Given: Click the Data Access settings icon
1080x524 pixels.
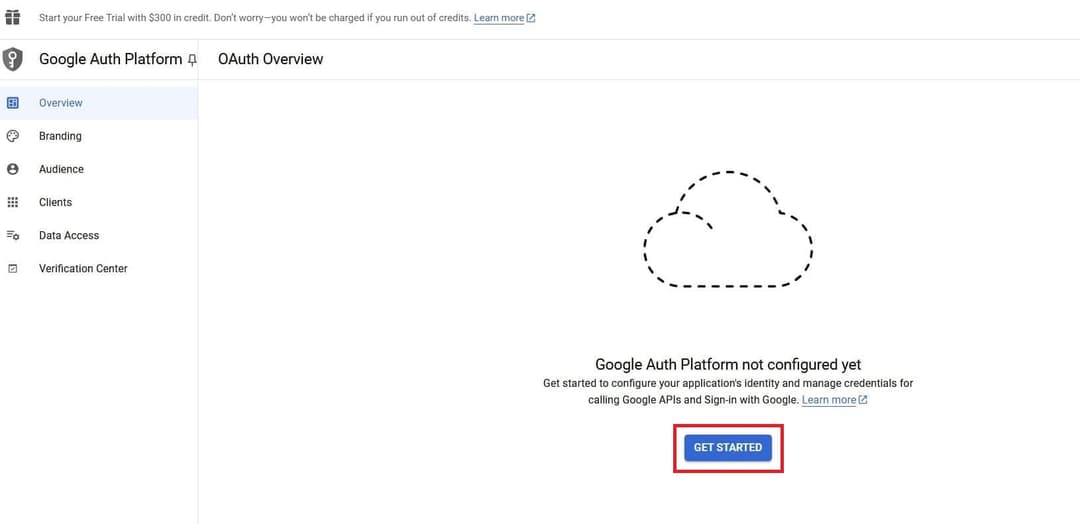Looking at the screenshot, I should pyautogui.click(x=13, y=235).
